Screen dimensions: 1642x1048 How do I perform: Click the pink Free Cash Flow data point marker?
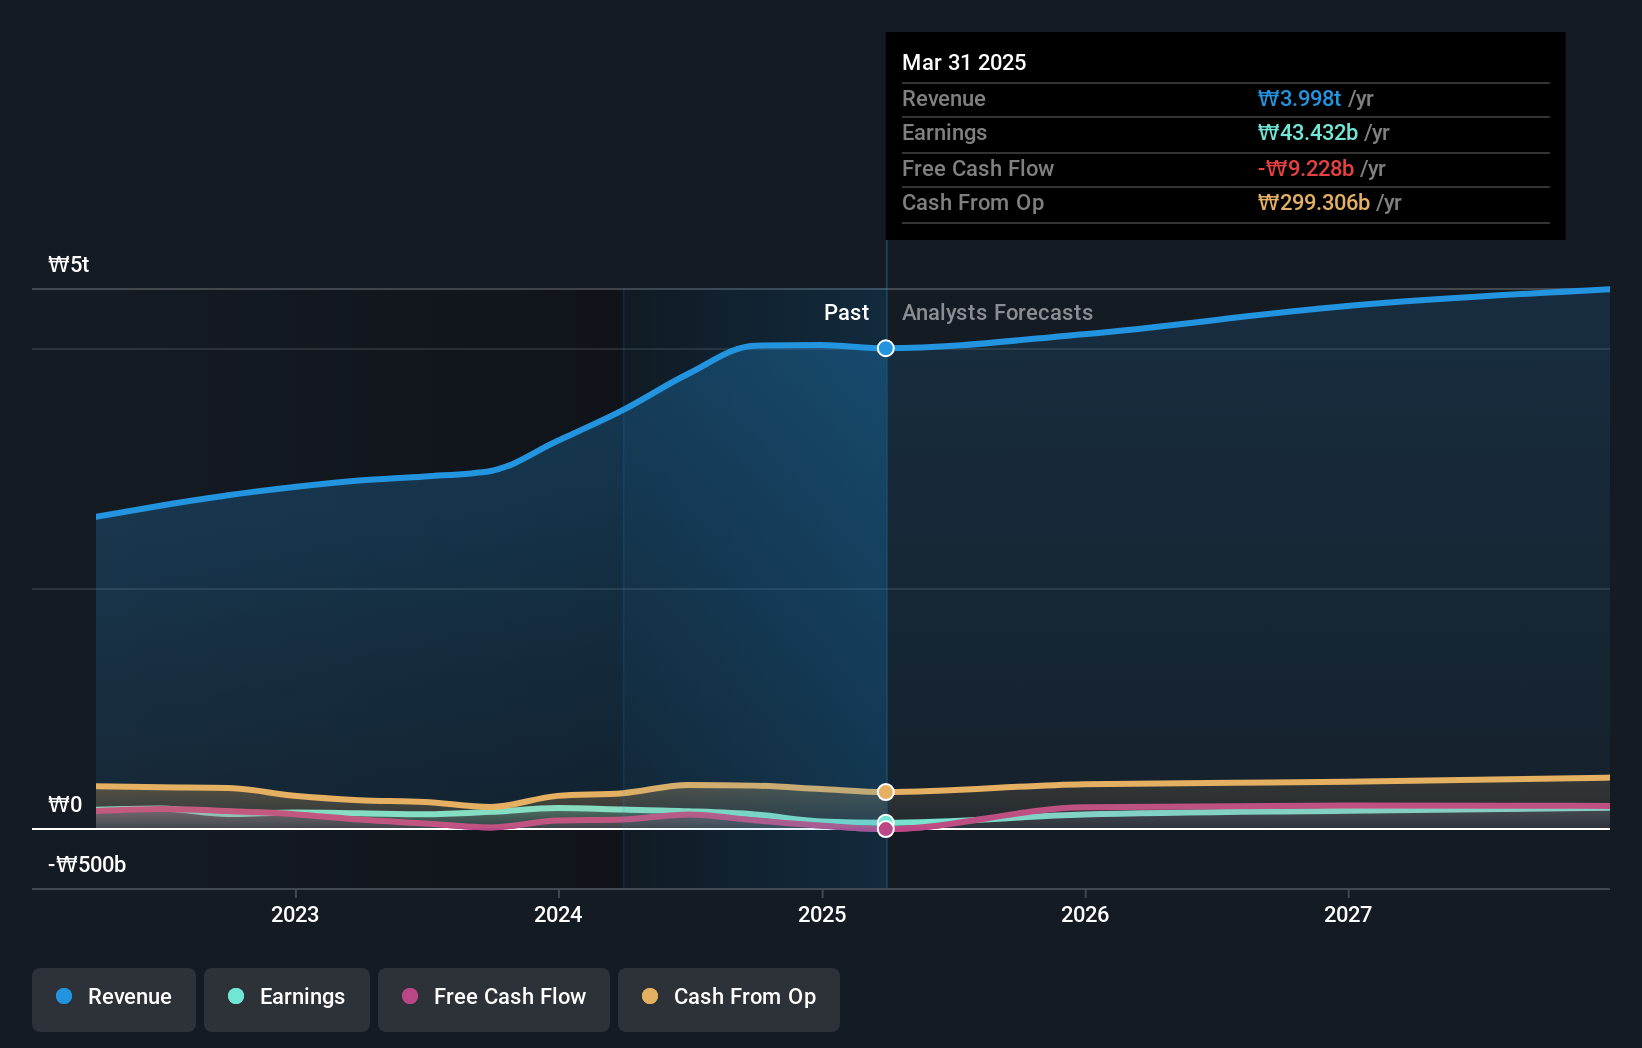click(886, 829)
